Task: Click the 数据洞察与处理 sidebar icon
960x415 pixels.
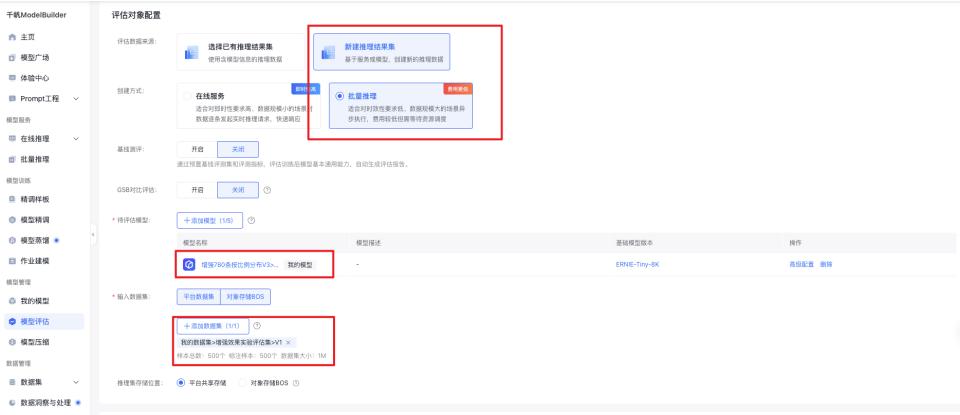Action: point(12,402)
